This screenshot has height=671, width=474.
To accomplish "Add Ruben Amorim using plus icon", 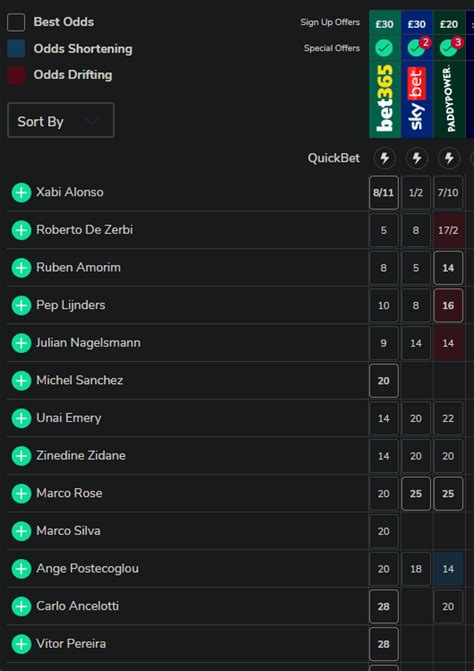I will (x=21, y=268).
